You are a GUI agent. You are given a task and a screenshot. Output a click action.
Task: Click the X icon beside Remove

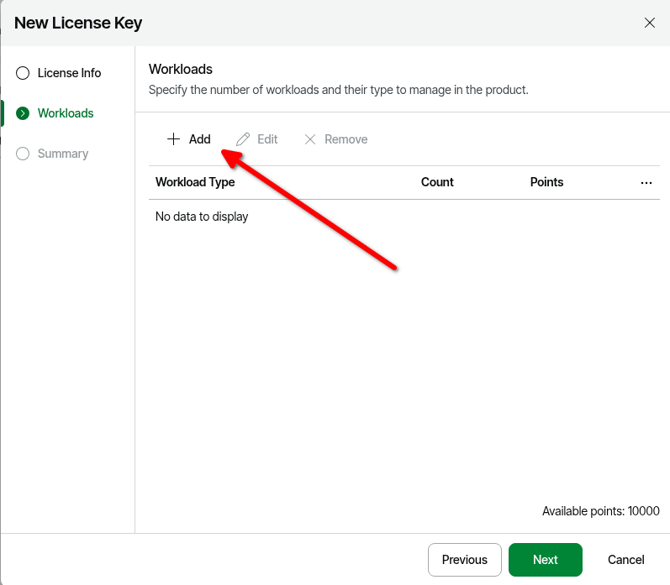click(x=310, y=139)
